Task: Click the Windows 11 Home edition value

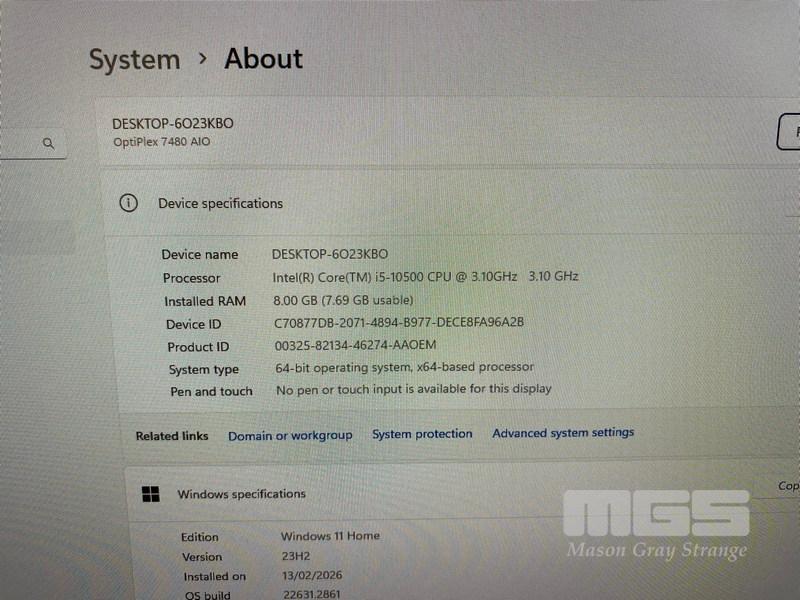Action: (330, 536)
